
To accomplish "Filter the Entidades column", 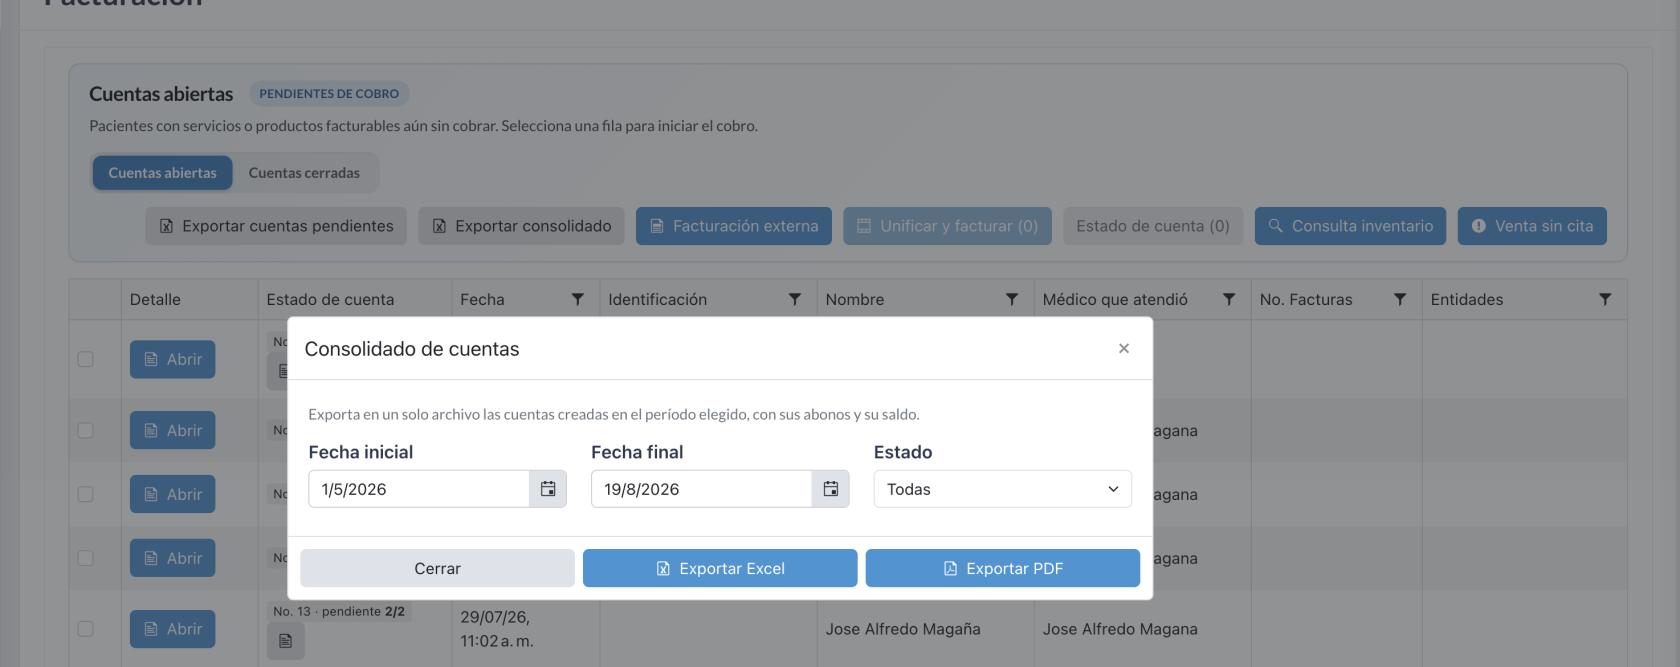I will coord(1604,299).
